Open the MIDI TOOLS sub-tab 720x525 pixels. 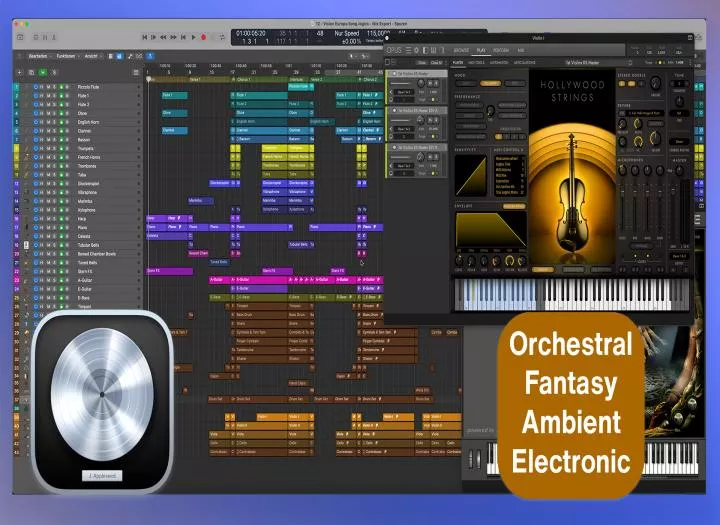coord(476,62)
